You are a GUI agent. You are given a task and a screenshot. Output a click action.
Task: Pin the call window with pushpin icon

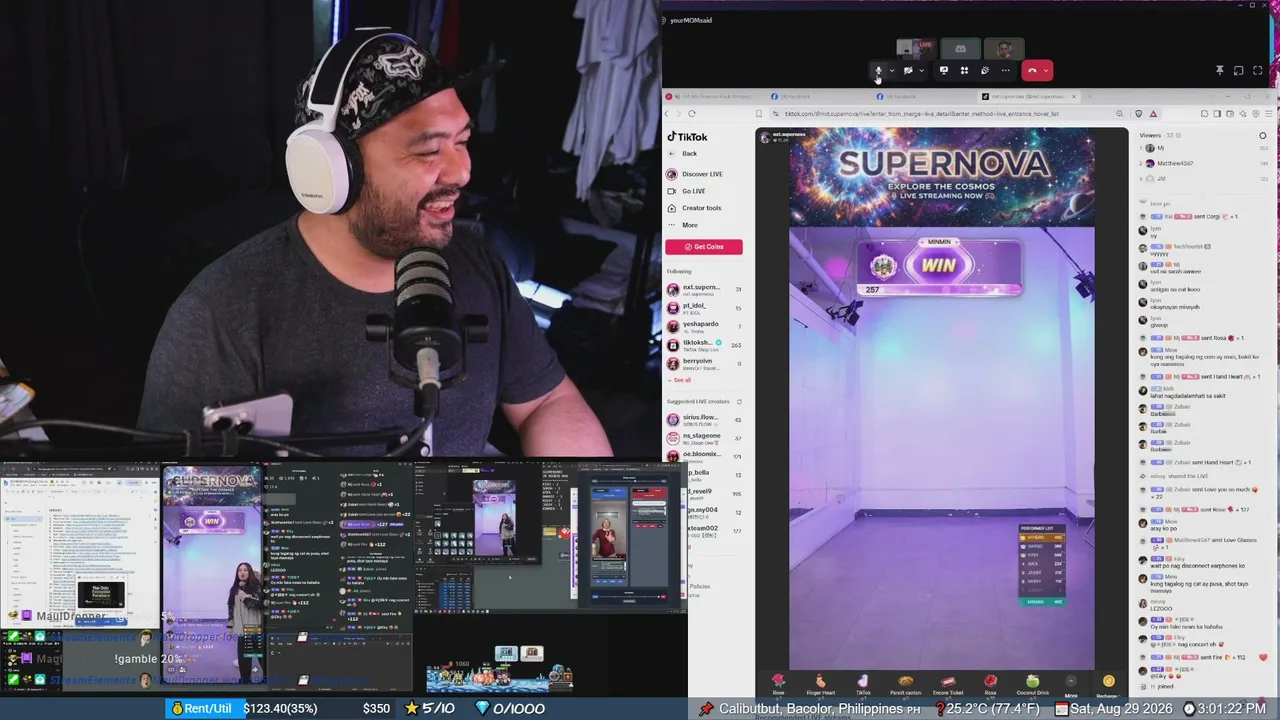click(x=1219, y=71)
